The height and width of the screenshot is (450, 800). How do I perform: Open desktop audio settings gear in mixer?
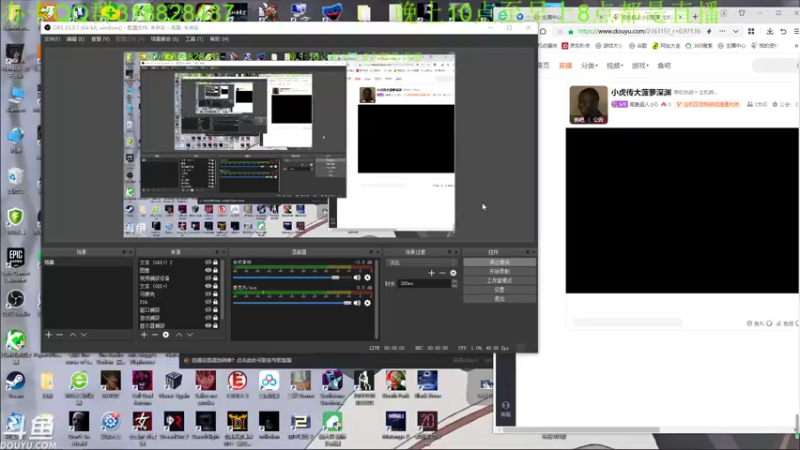pos(367,278)
